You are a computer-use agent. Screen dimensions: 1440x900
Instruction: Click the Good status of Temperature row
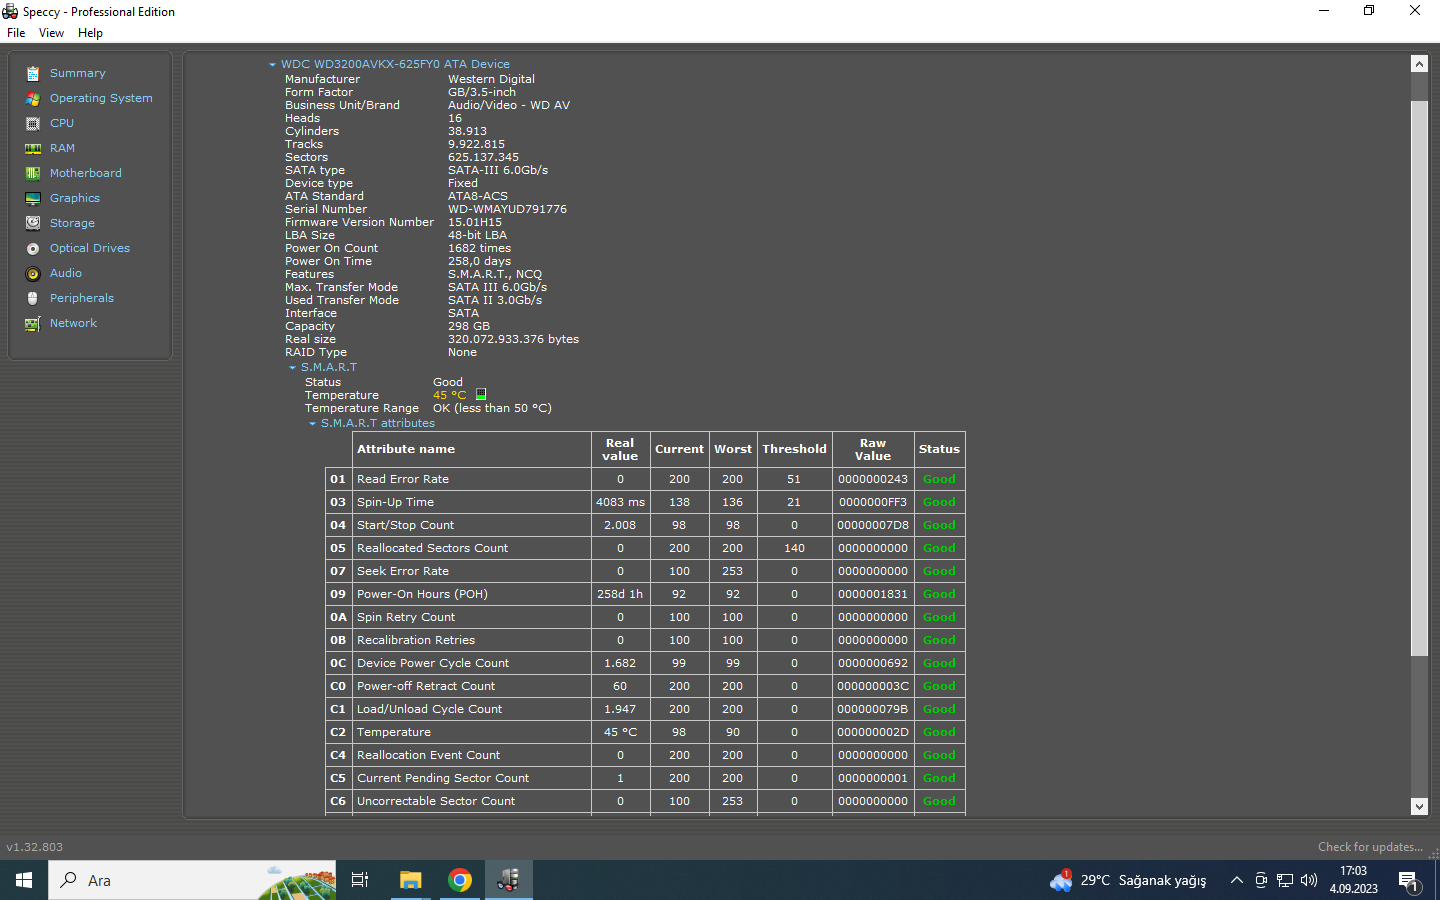click(x=939, y=732)
